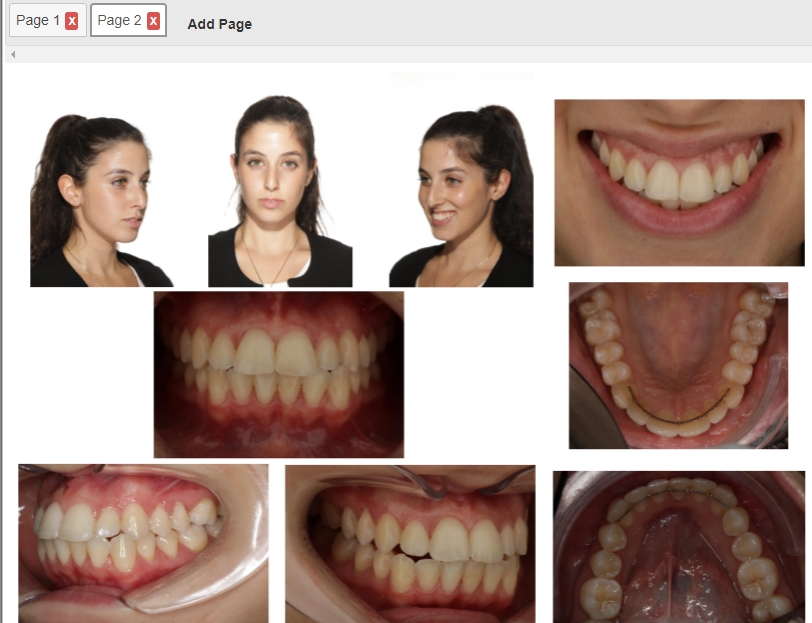Click Add Page to create a page
Screen dimensions: 812x623
click(219, 24)
